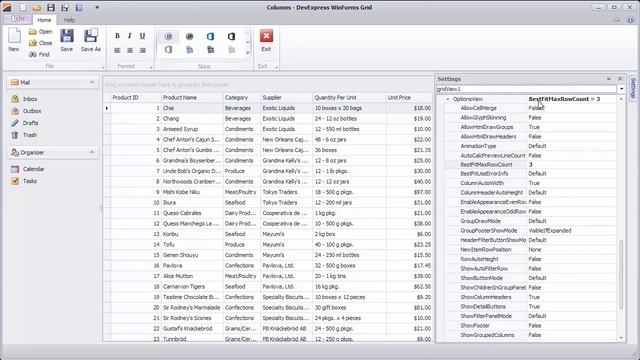Toggle Bold formatting

(117, 36)
